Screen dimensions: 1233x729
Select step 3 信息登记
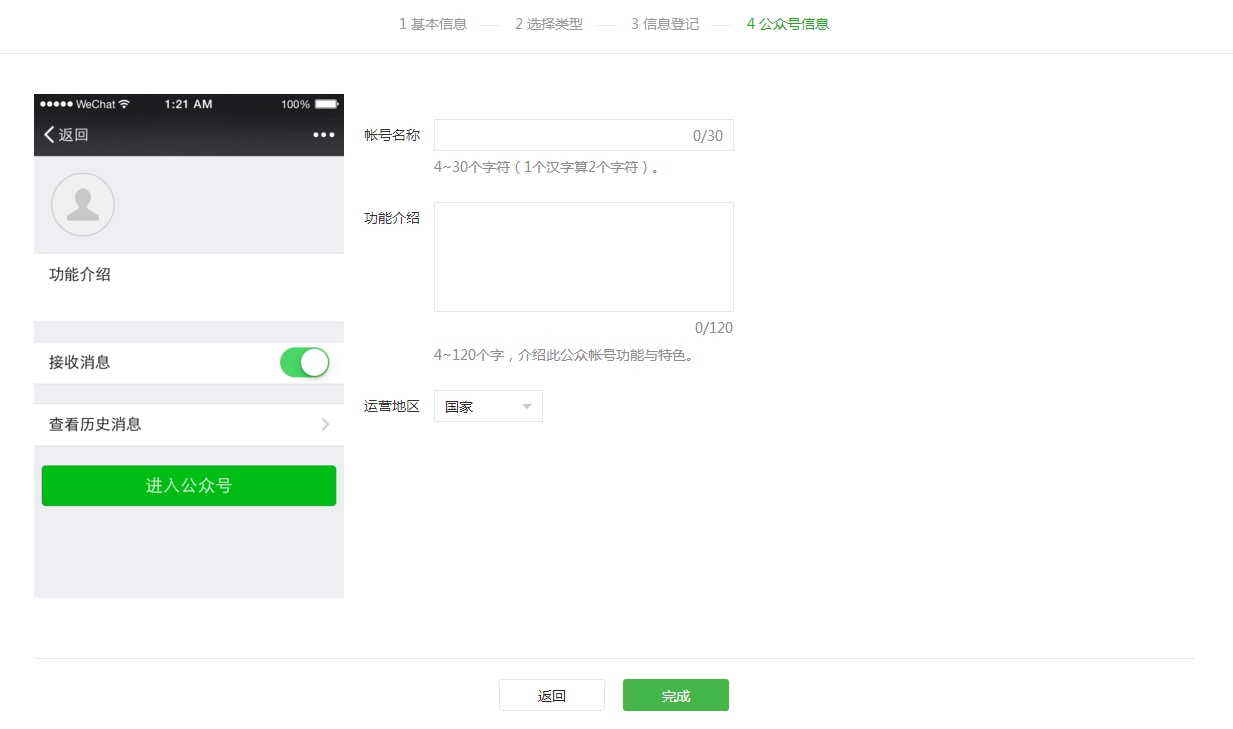(x=664, y=23)
